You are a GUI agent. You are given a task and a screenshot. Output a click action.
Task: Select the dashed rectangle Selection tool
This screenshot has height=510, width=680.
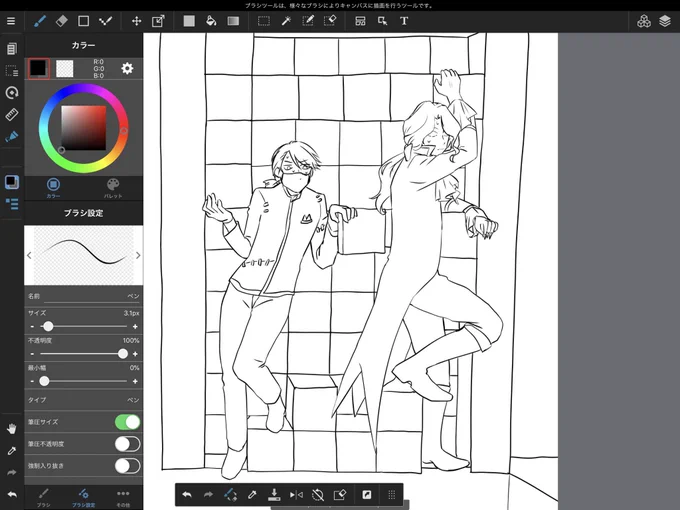264,21
